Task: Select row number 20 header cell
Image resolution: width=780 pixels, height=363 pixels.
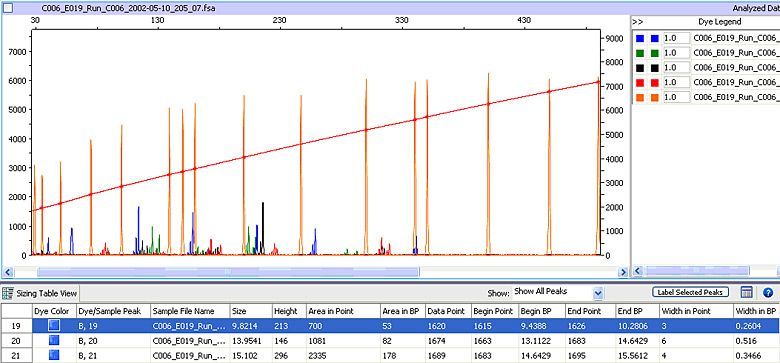Action: click(x=16, y=341)
